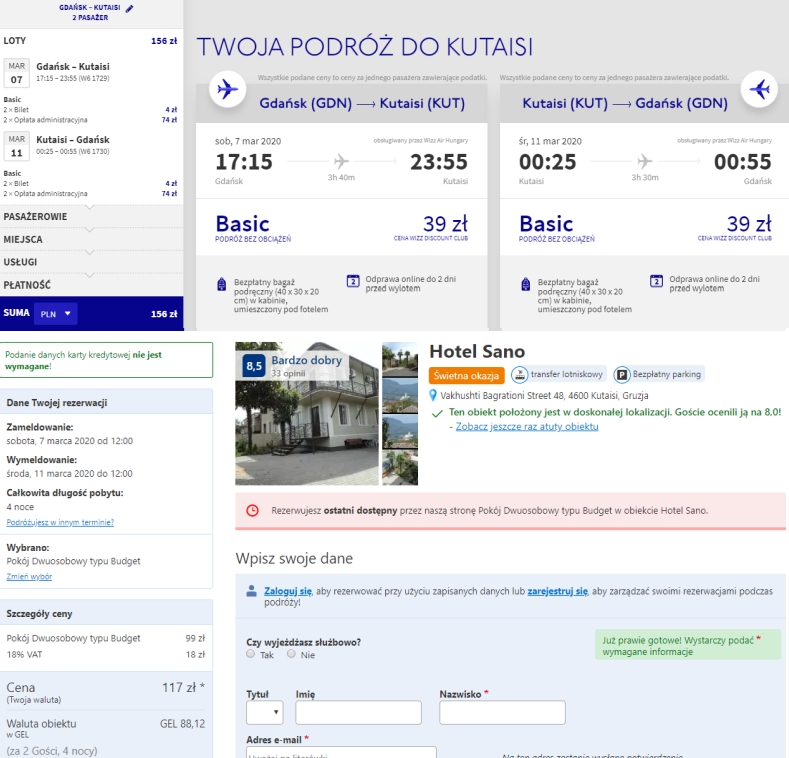Open the Loty section header

click(92, 41)
